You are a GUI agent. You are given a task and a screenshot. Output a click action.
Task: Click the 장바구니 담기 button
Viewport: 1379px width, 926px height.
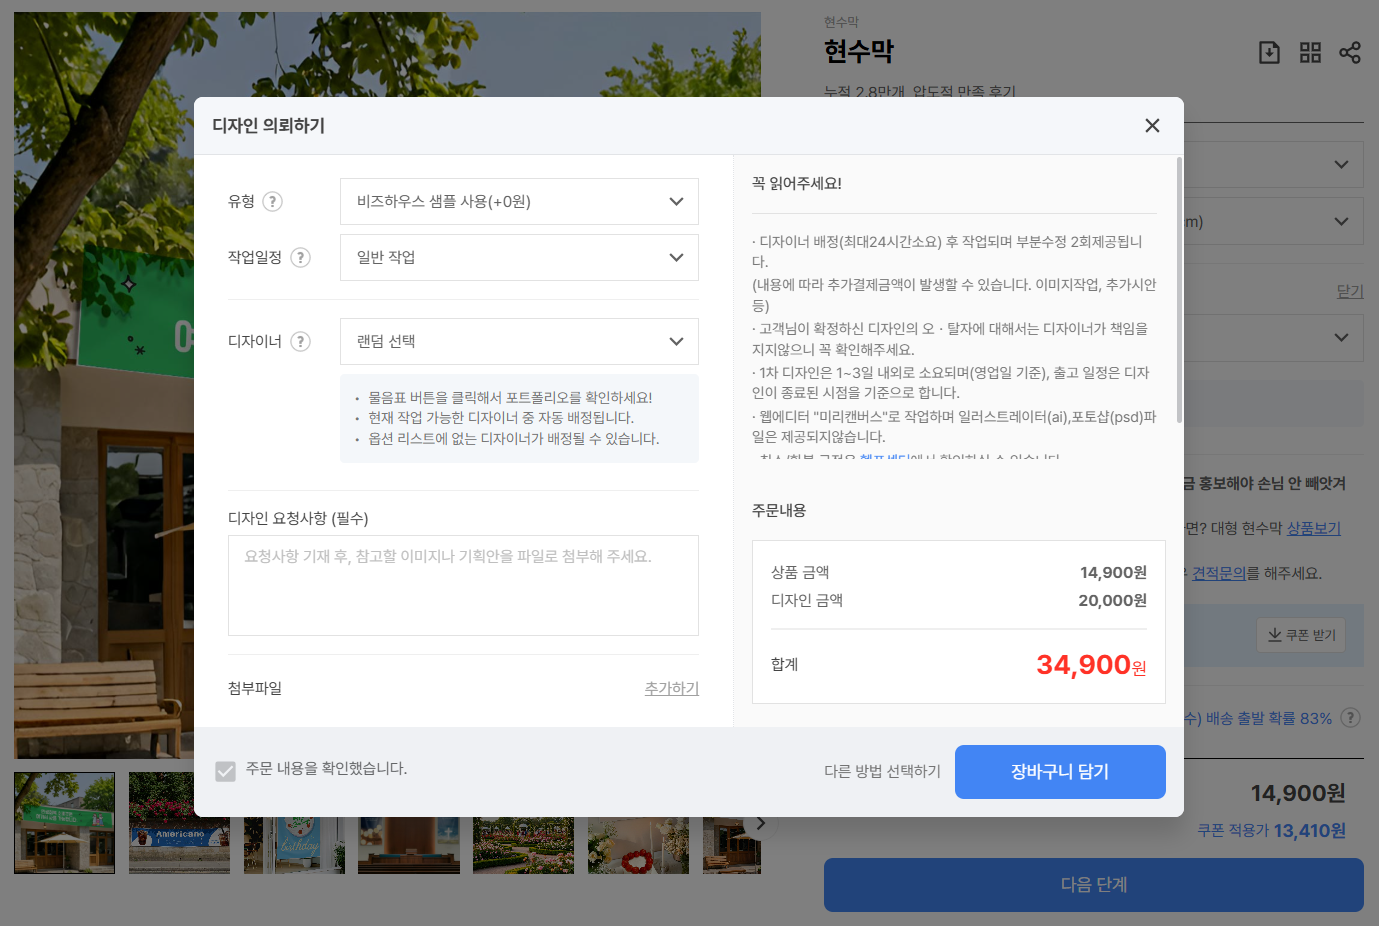coord(1060,772)
